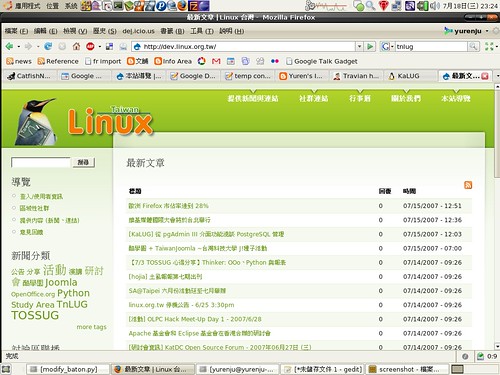Click the address bar showing dev.linux.org.tw
This screenshot has width=500, height=375.
point(244,46)
